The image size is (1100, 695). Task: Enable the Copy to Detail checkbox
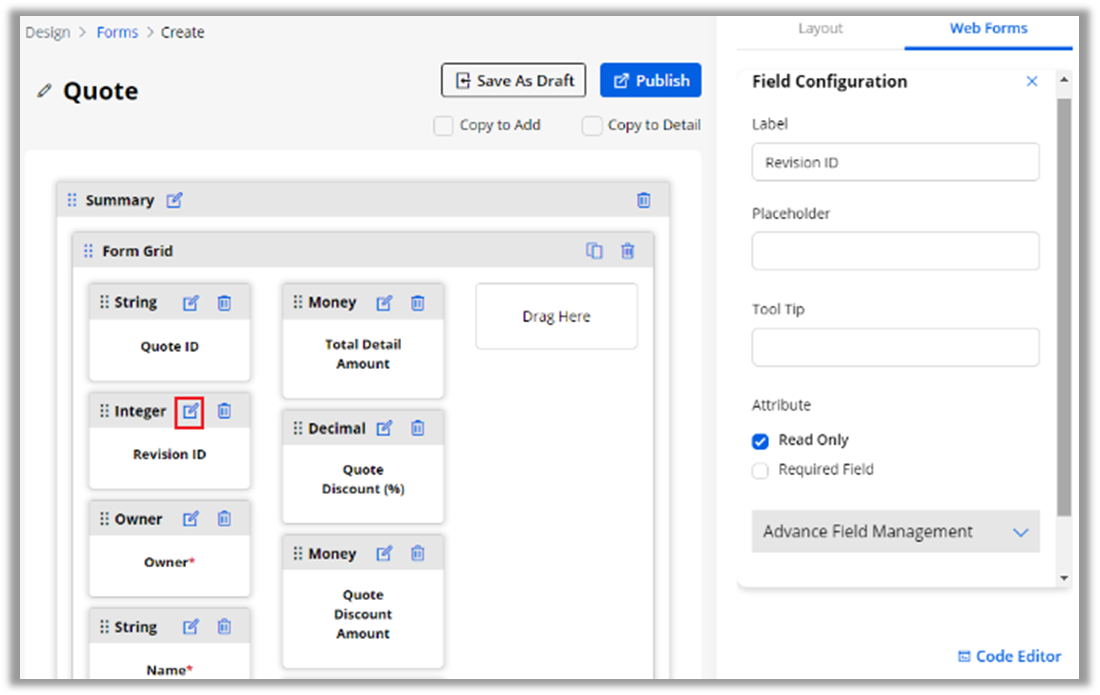(x=592, y=126)
